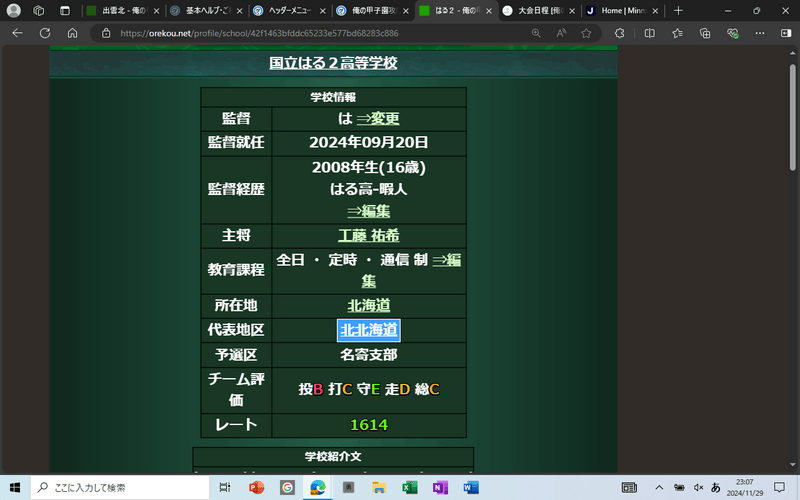Open OneNote from the taskbar
This screenshot has width=800, height=500.
tap(440, 487)
